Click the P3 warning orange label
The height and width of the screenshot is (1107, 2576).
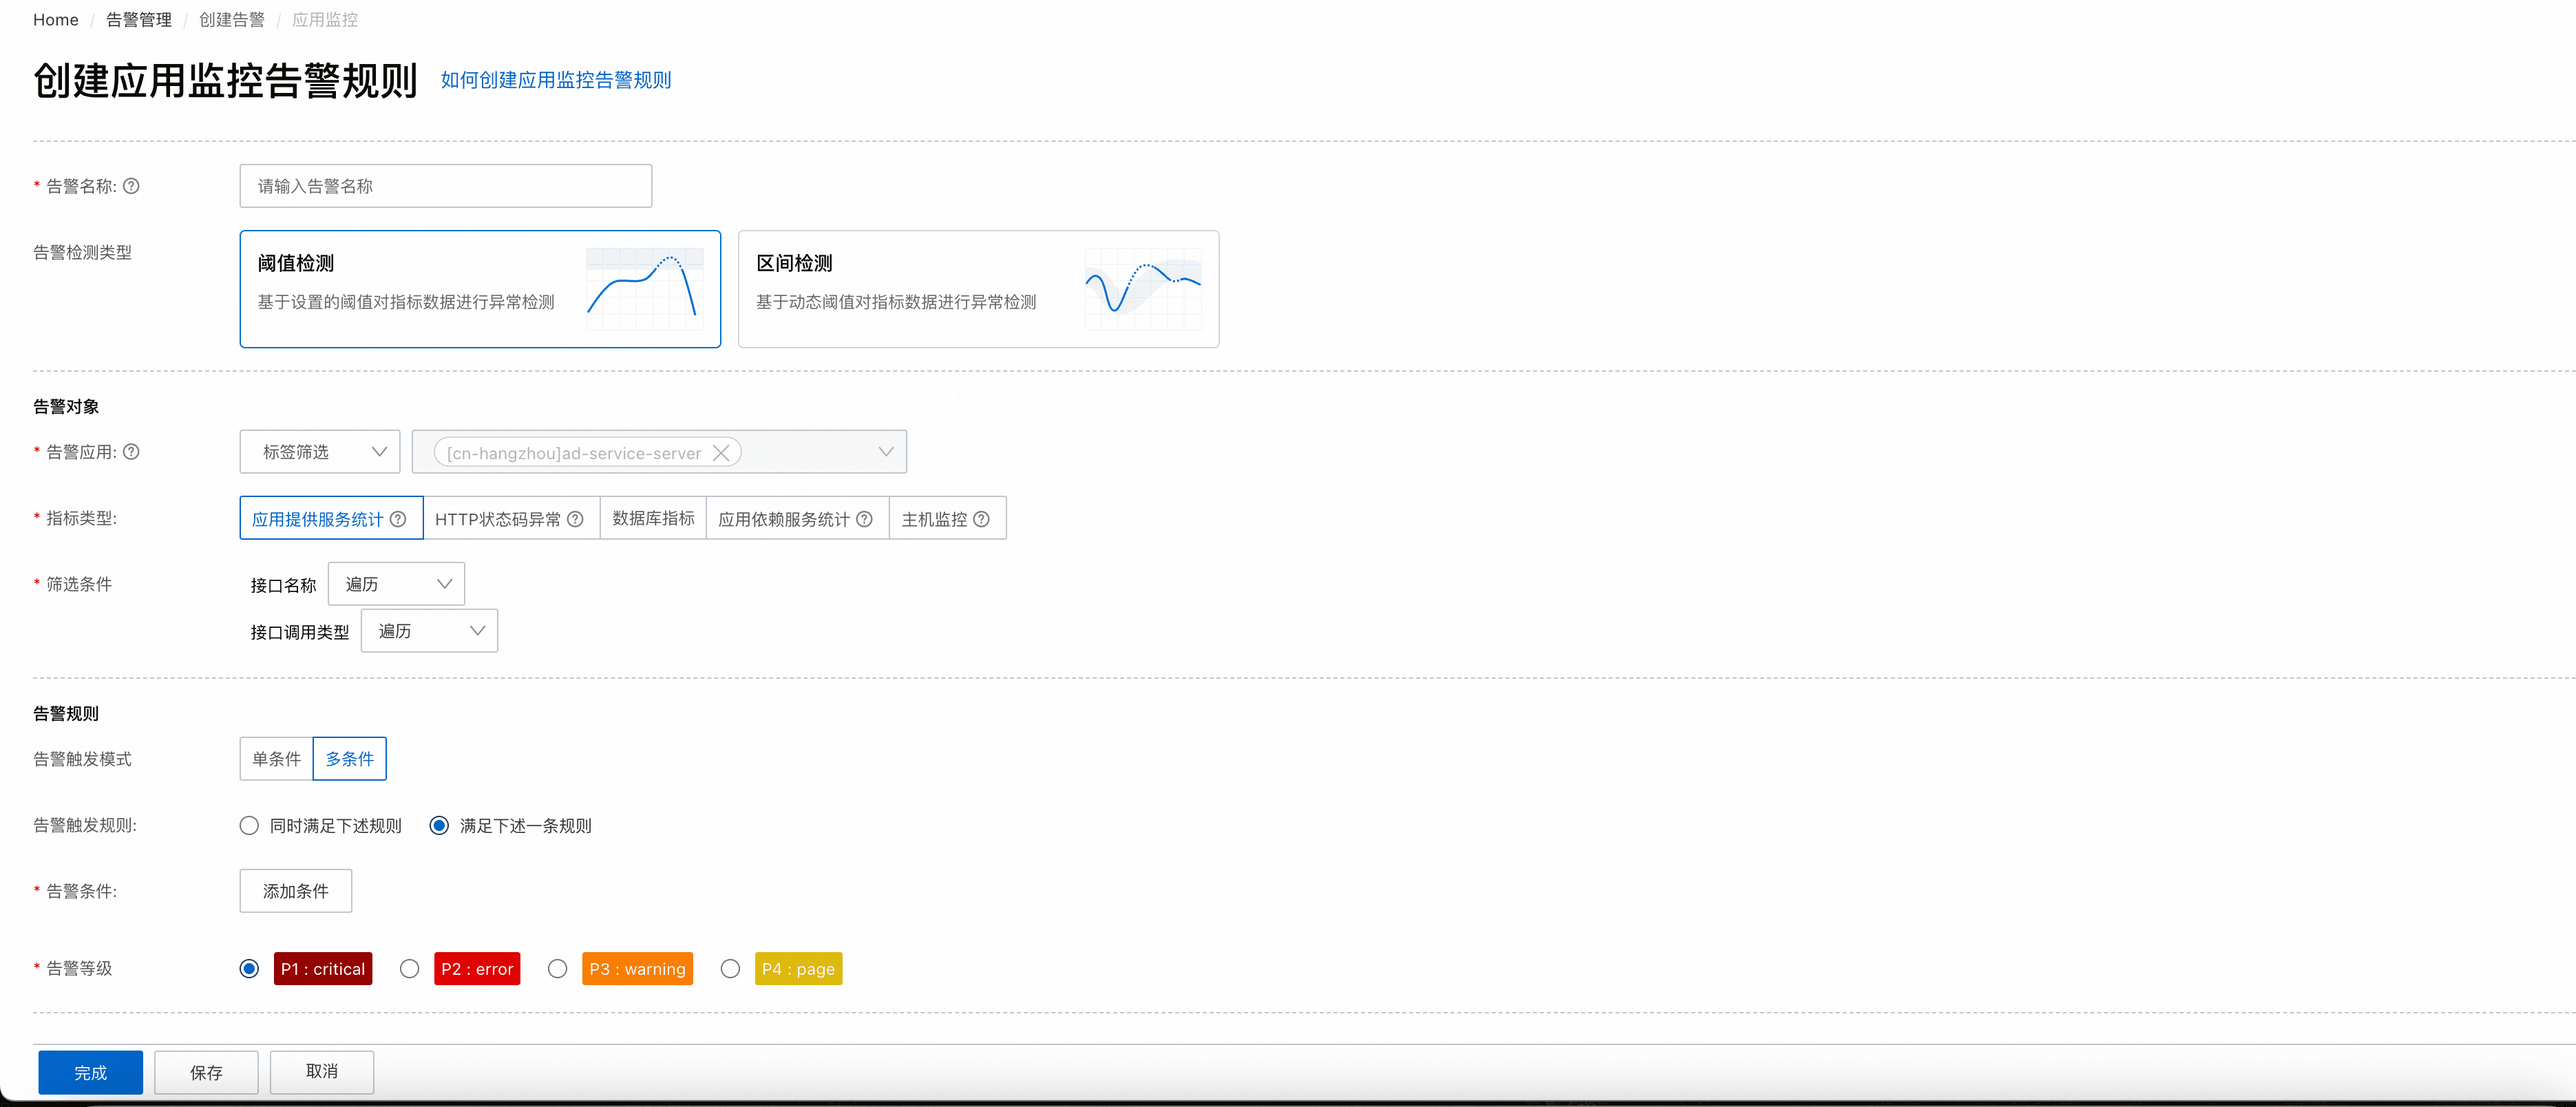[637, 969]
